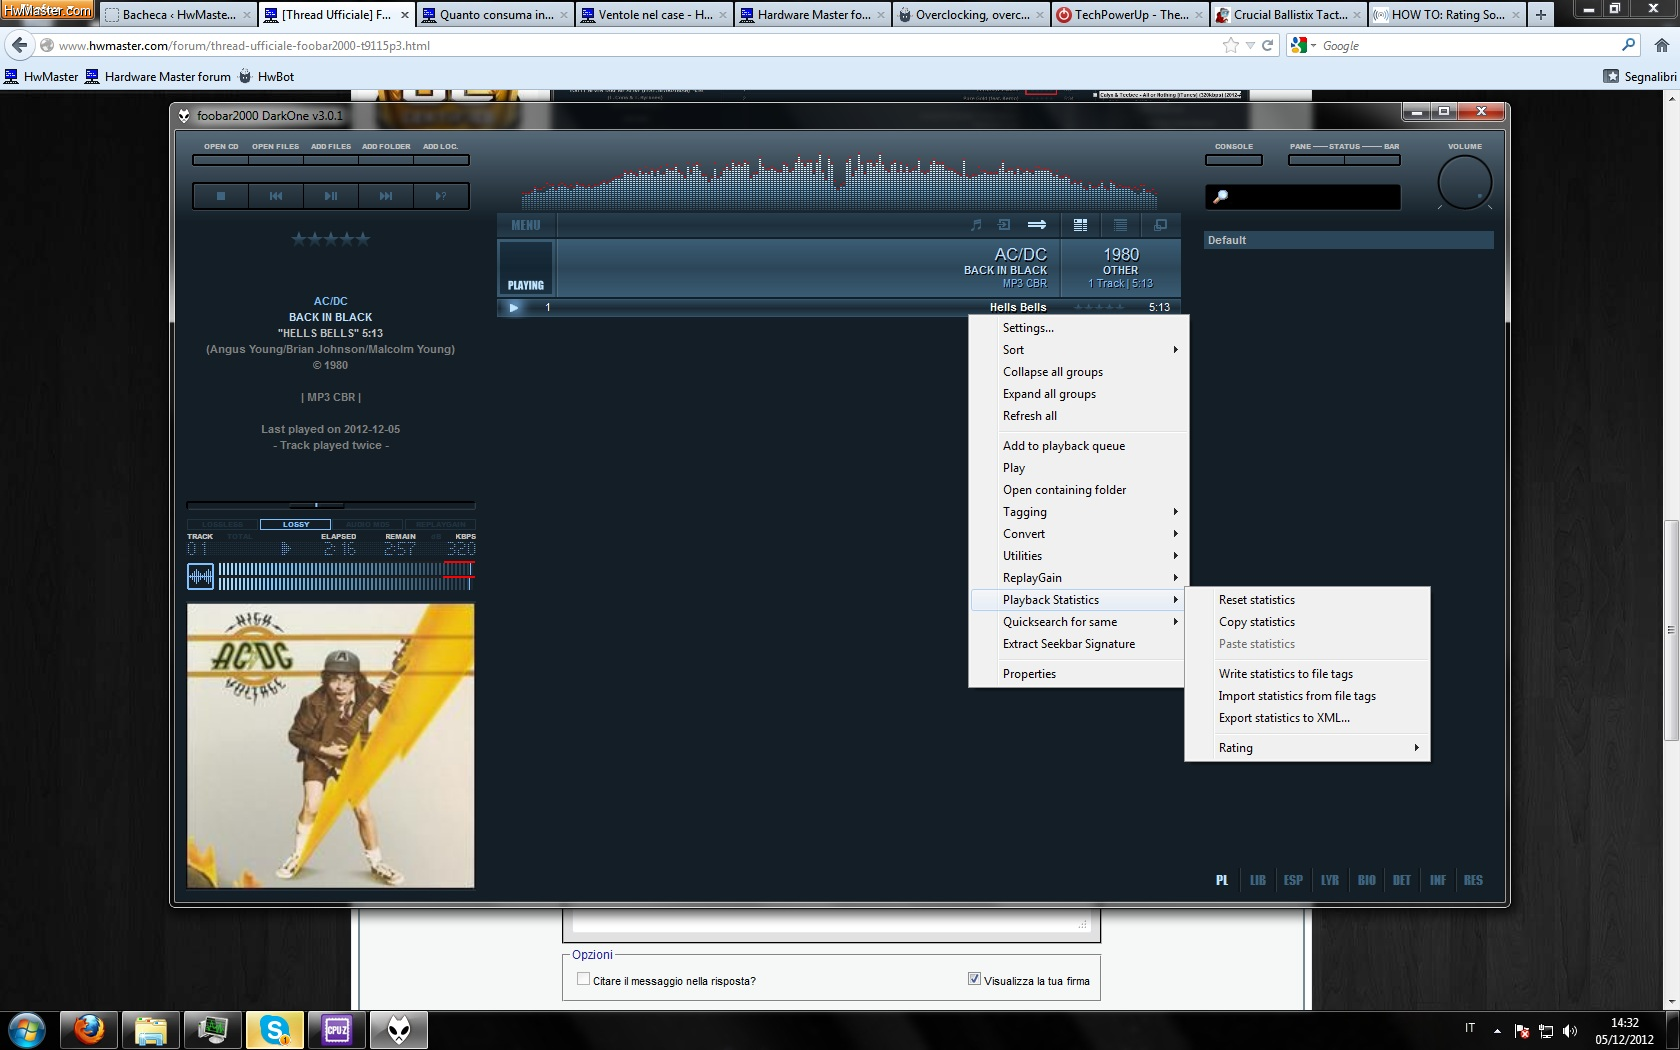Click the overlapping windows icon in toolbar
This screenshot has height=1050, width=1680.
click(x=1160, y=225)
